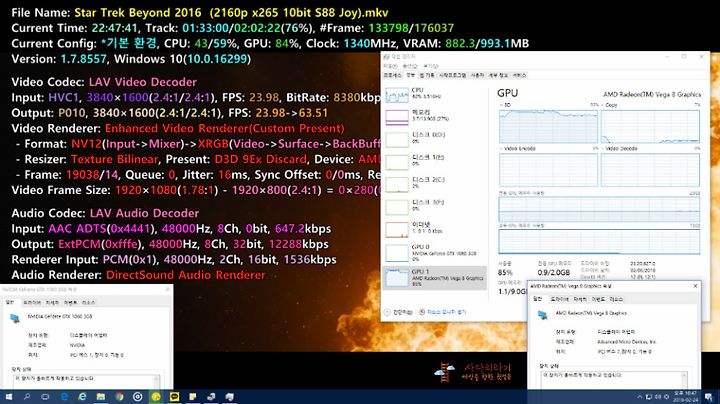Open the Video Decode graph dropdown

click(x=619, y=149)
